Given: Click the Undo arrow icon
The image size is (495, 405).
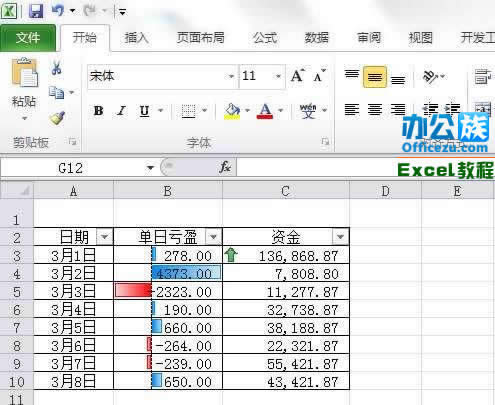Looking at the screenshot, I should (58, 11).
